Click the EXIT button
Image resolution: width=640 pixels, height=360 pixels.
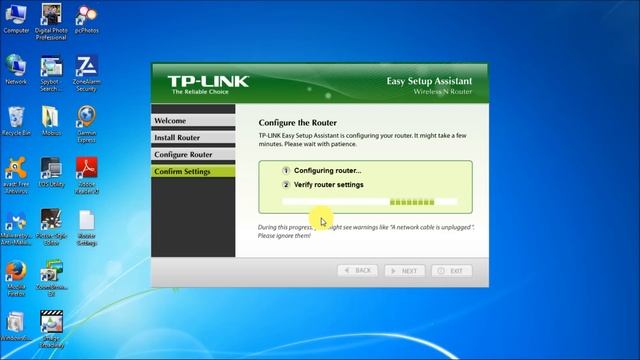pyautogui.click(x=451, y=271)
